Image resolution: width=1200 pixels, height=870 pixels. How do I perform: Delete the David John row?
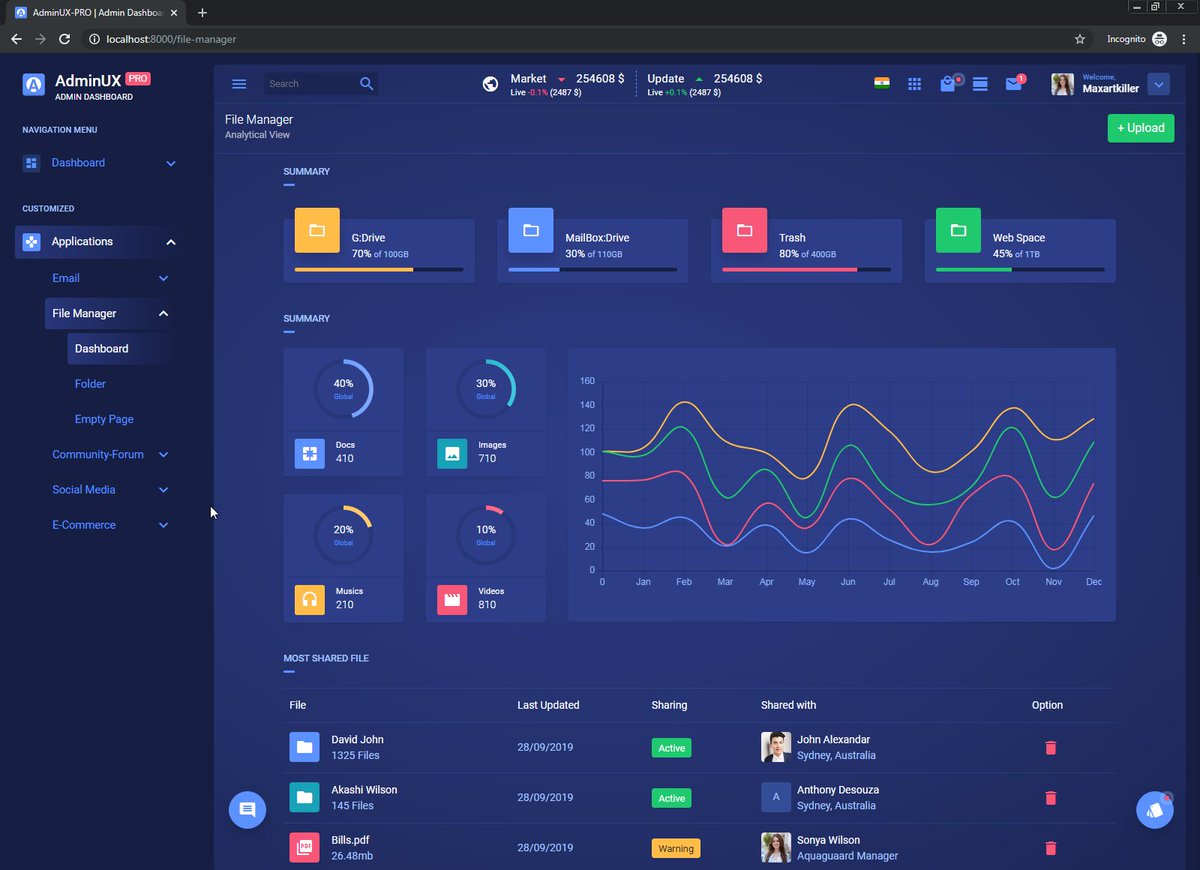[x=1050, y=747]
